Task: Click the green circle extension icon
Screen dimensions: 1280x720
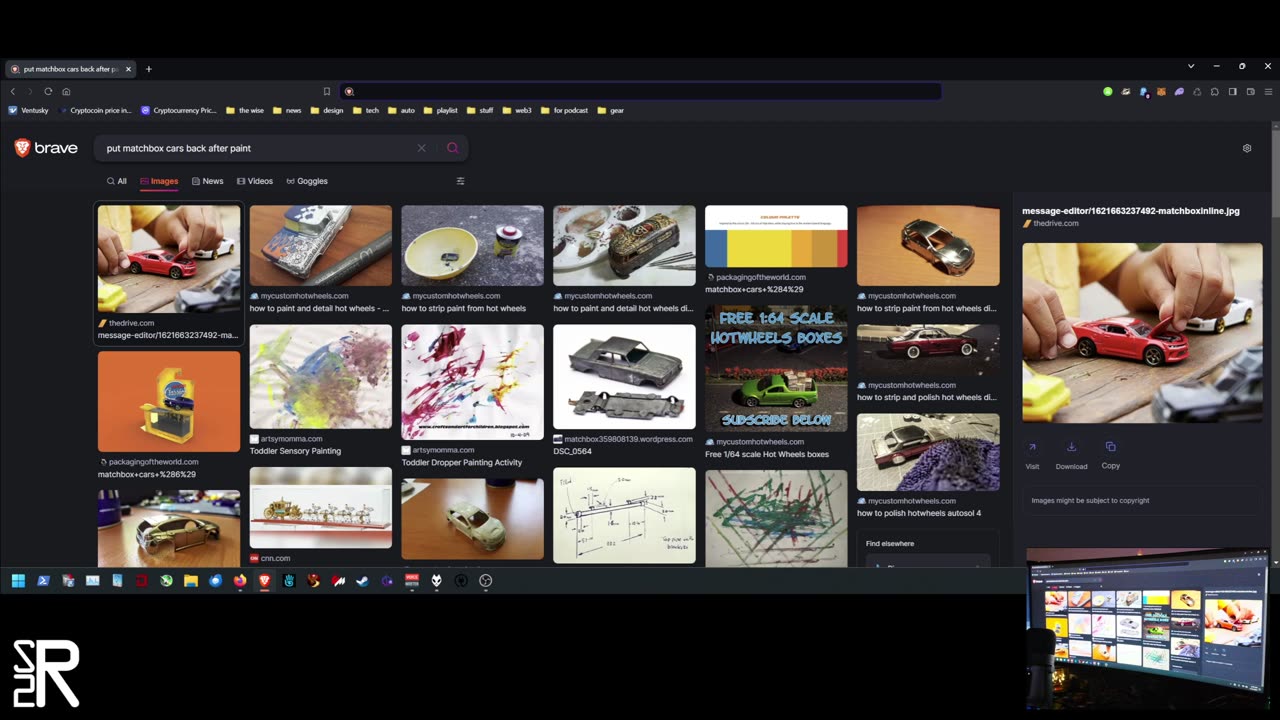Action: pyautogui.click(x=1108, y=91)
